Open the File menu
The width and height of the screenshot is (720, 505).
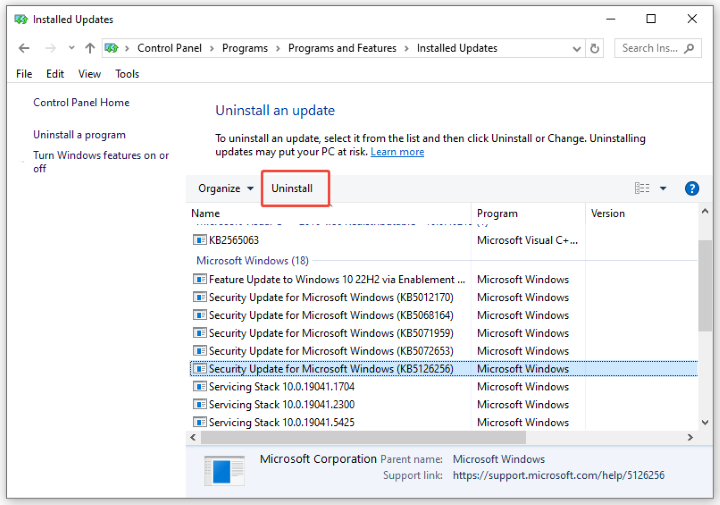coord(24,74)
